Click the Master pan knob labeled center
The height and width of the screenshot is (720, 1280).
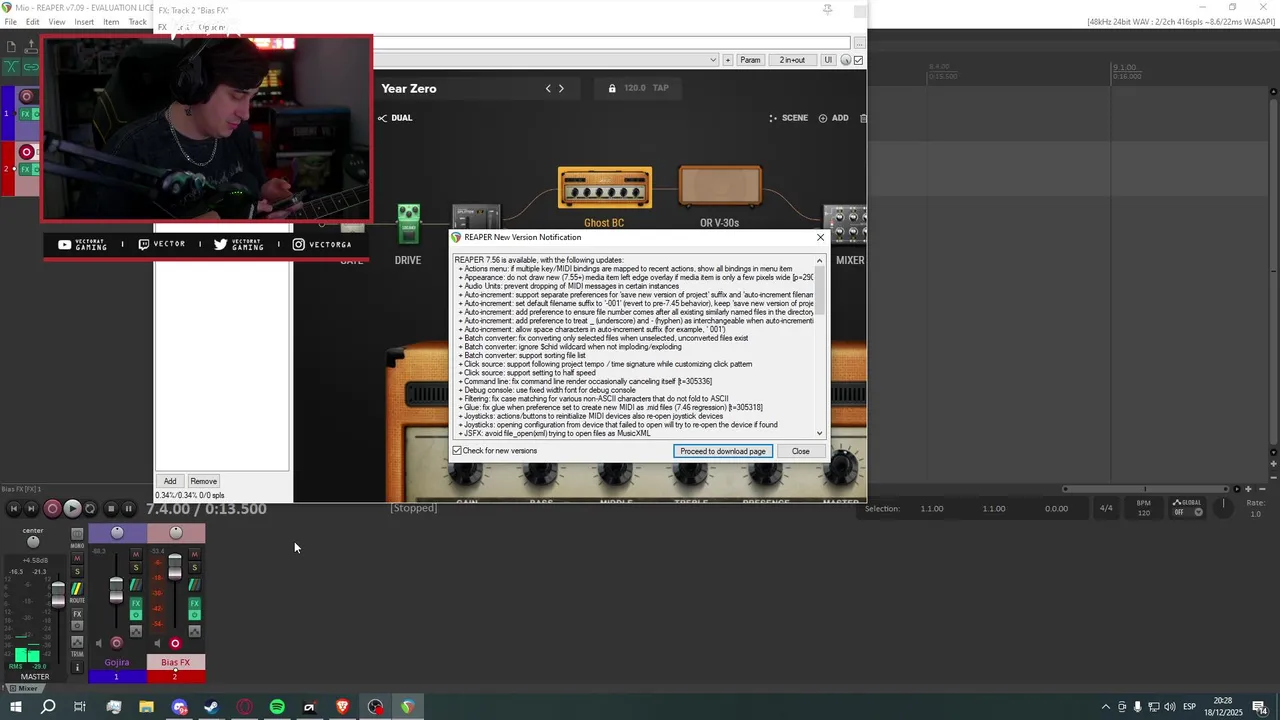33,542
